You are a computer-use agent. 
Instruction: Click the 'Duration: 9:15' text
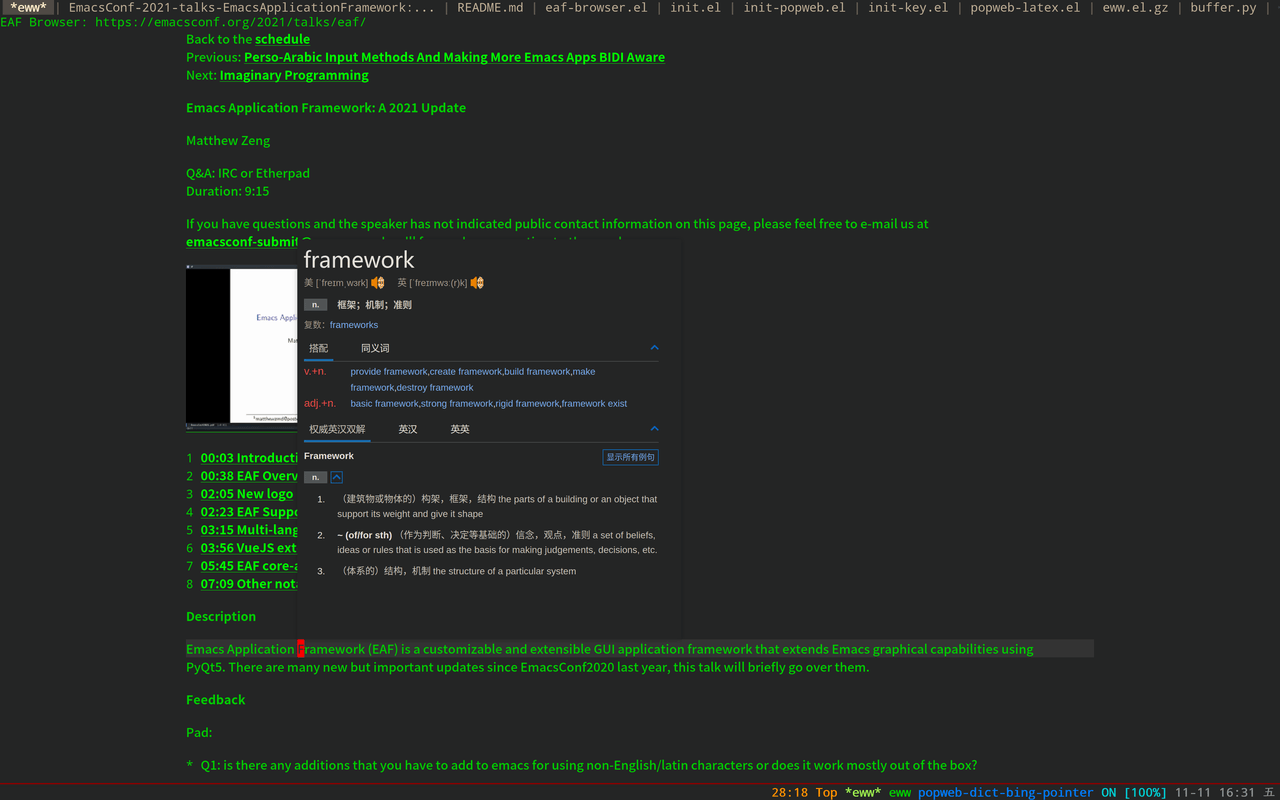227,191
